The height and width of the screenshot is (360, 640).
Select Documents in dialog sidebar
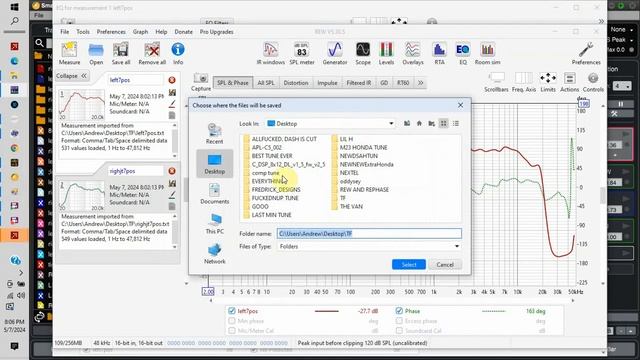tap(214, 193)
